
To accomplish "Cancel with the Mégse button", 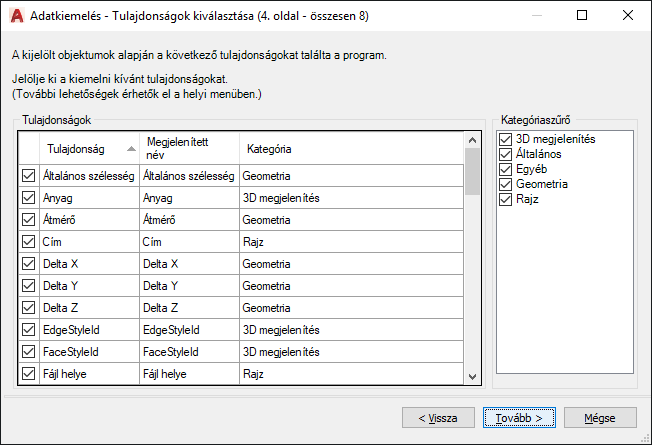I will click(600, 417).
